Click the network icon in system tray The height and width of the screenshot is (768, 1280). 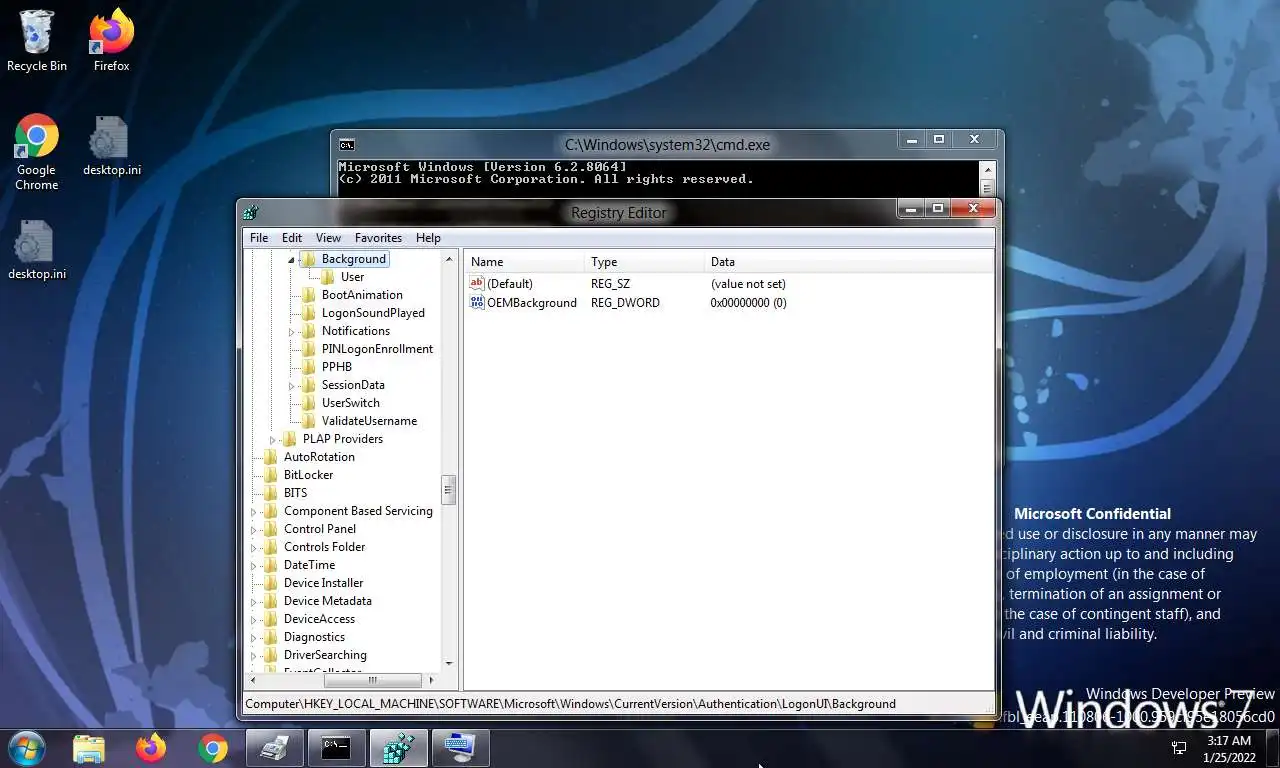[1180, 748]
